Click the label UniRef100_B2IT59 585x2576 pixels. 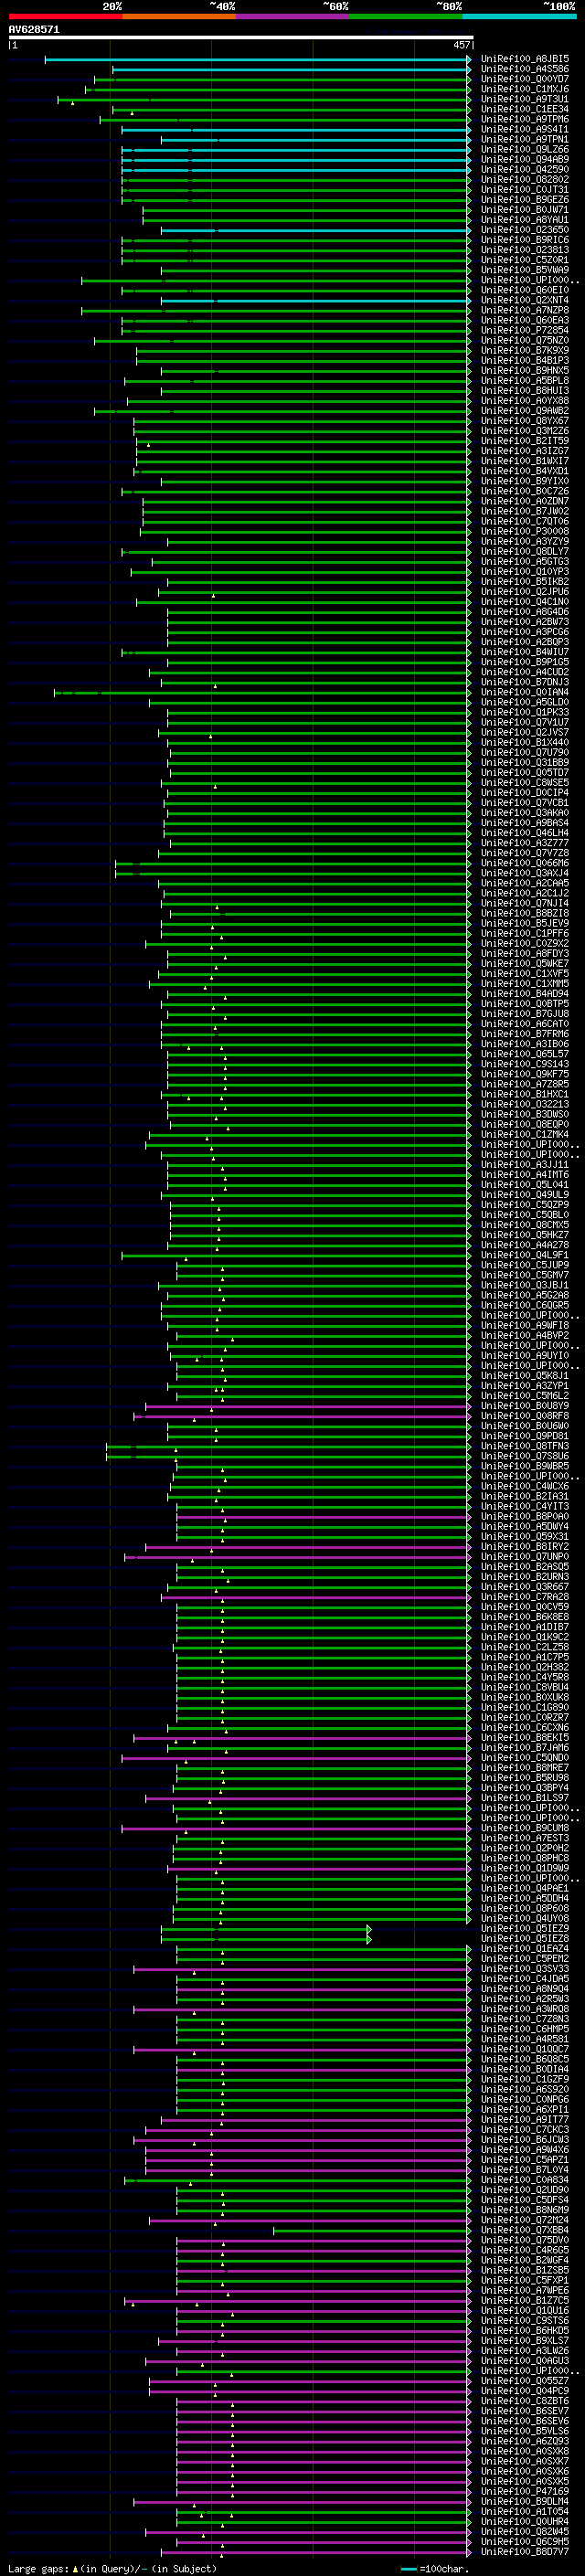(x=524, y=441)
